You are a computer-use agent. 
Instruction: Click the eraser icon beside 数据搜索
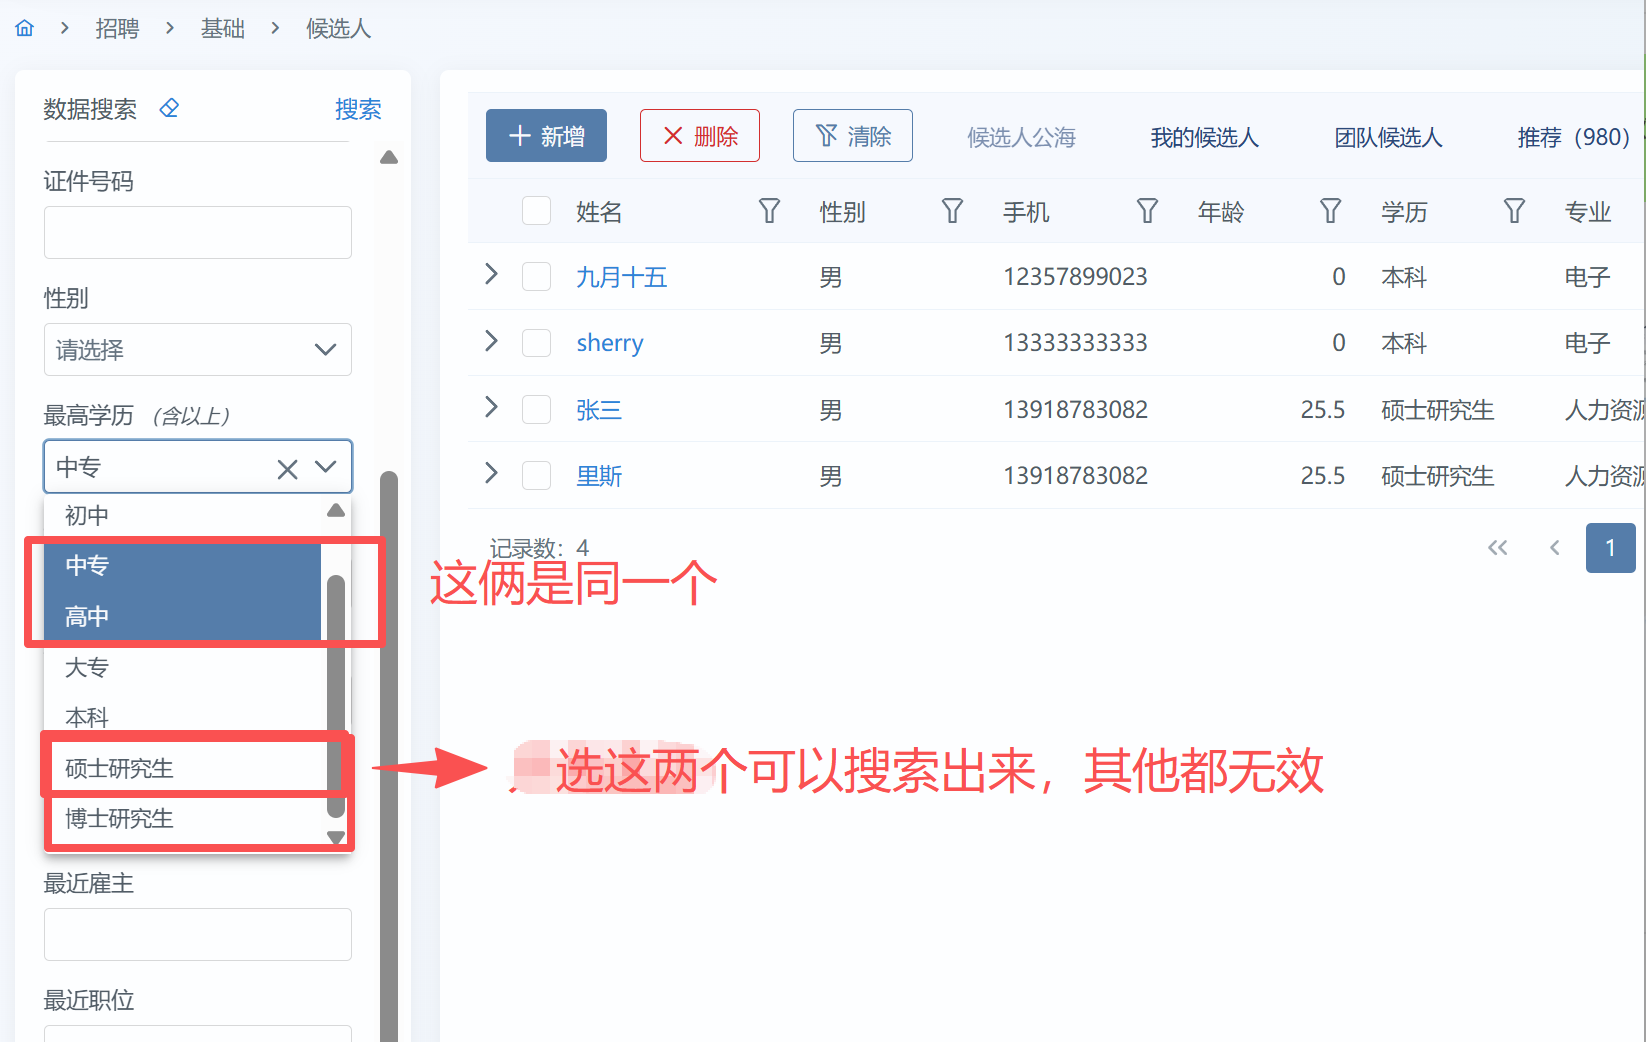tap(169, 108)
